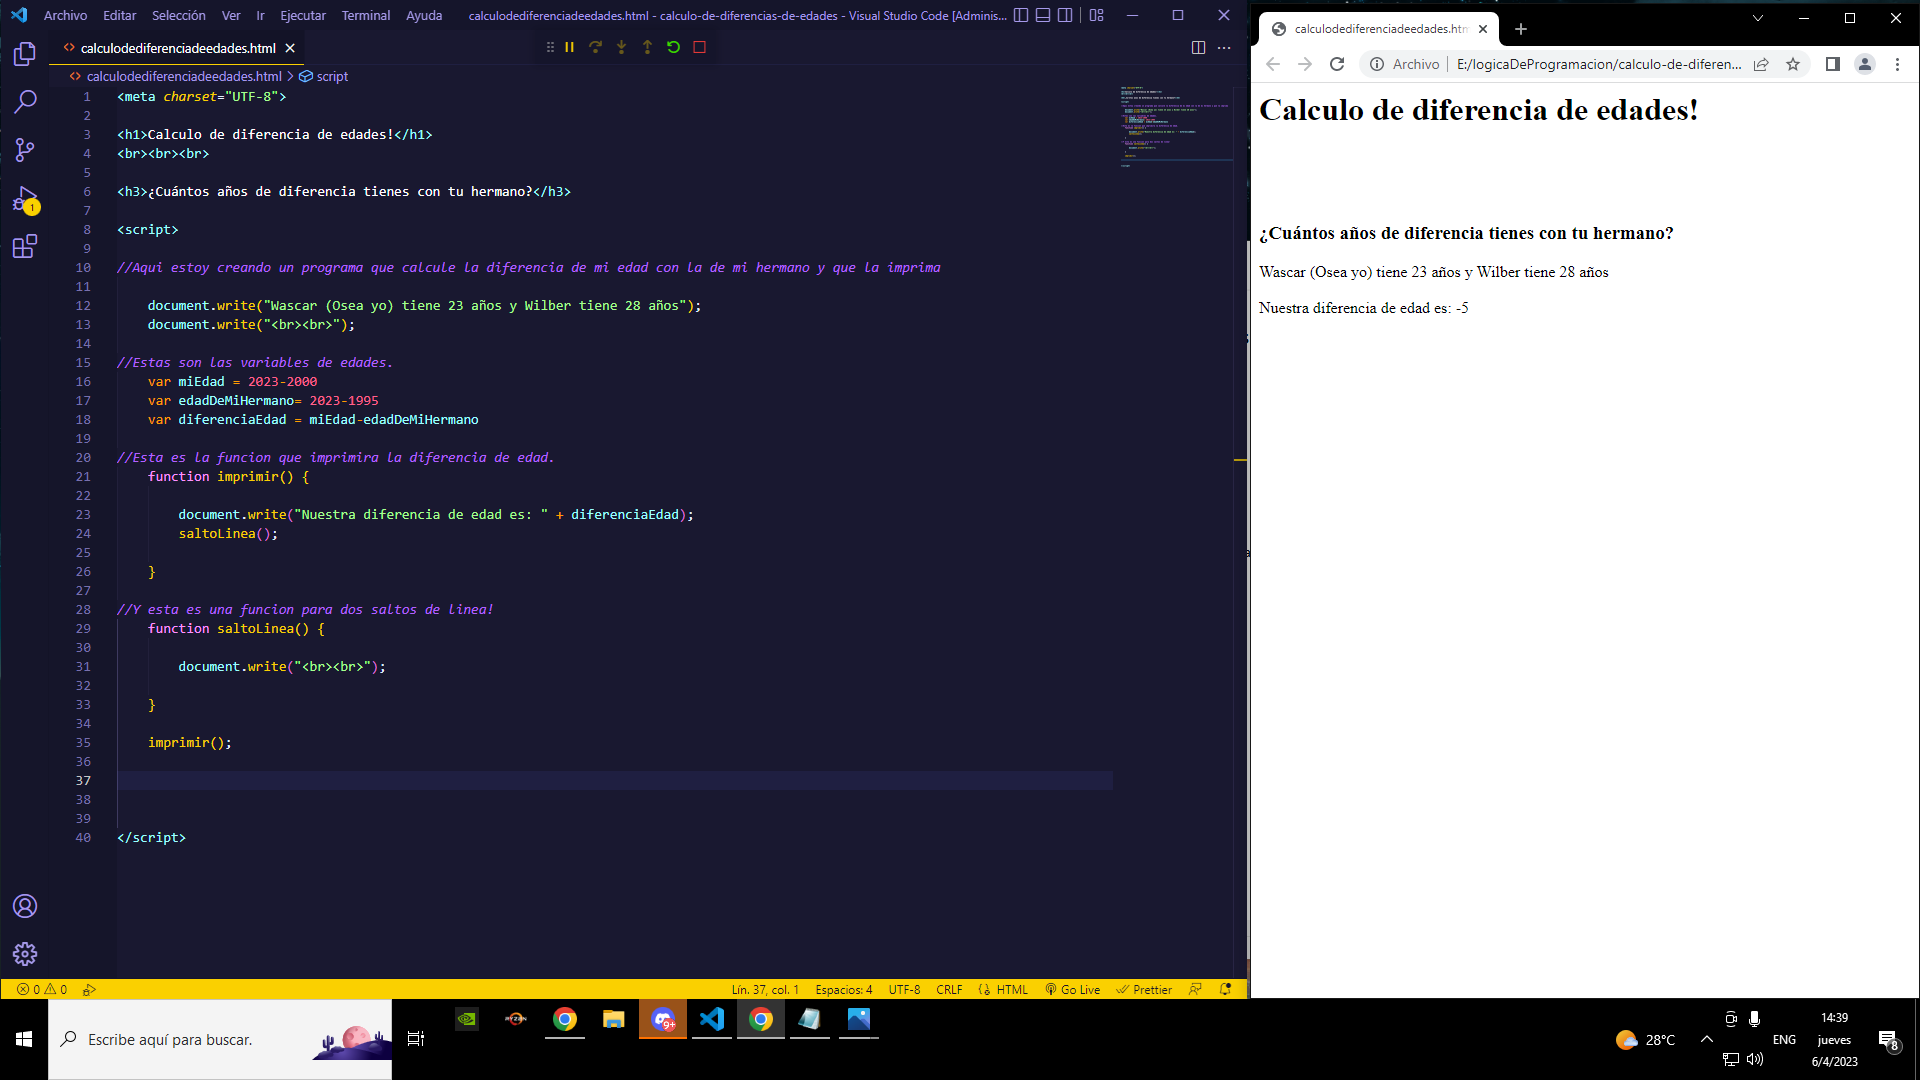
Task: Open notifications bell in the VS Code status bar
Action: click(x=1226, y=990)
